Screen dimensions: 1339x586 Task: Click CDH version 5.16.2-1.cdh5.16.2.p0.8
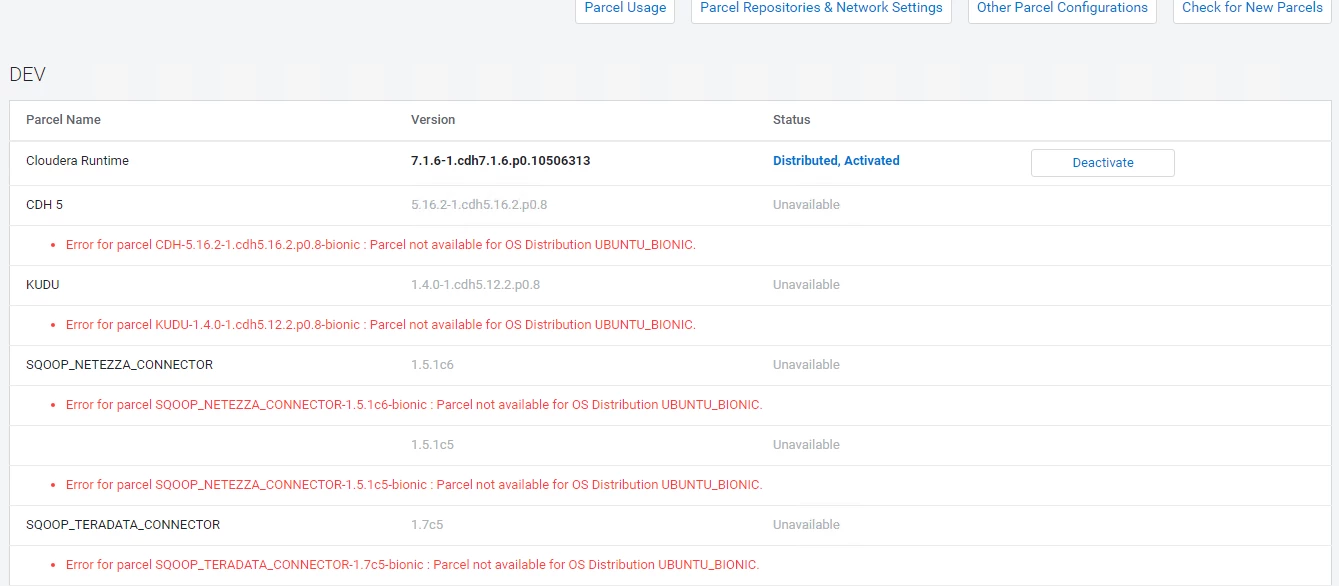pos(479,205)
